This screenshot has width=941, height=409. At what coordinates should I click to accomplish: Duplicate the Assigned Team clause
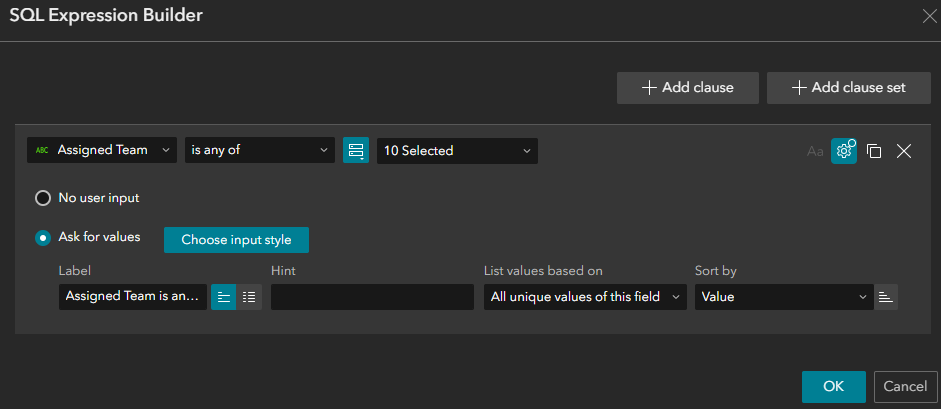click(x=874, y=151)
